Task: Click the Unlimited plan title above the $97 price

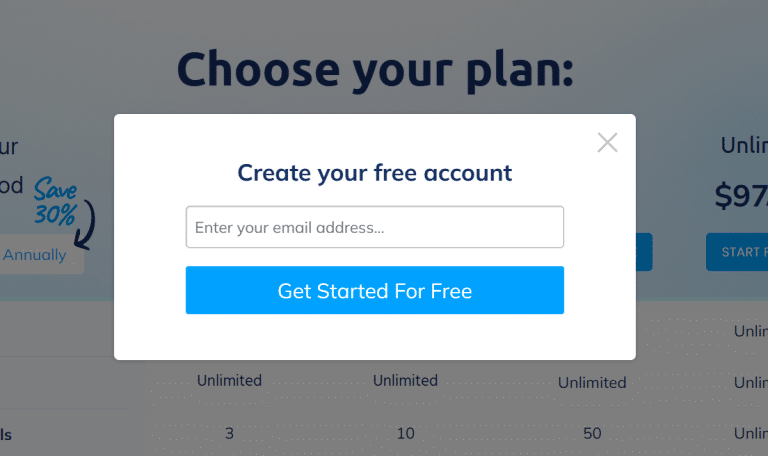Action: (744, 145)
